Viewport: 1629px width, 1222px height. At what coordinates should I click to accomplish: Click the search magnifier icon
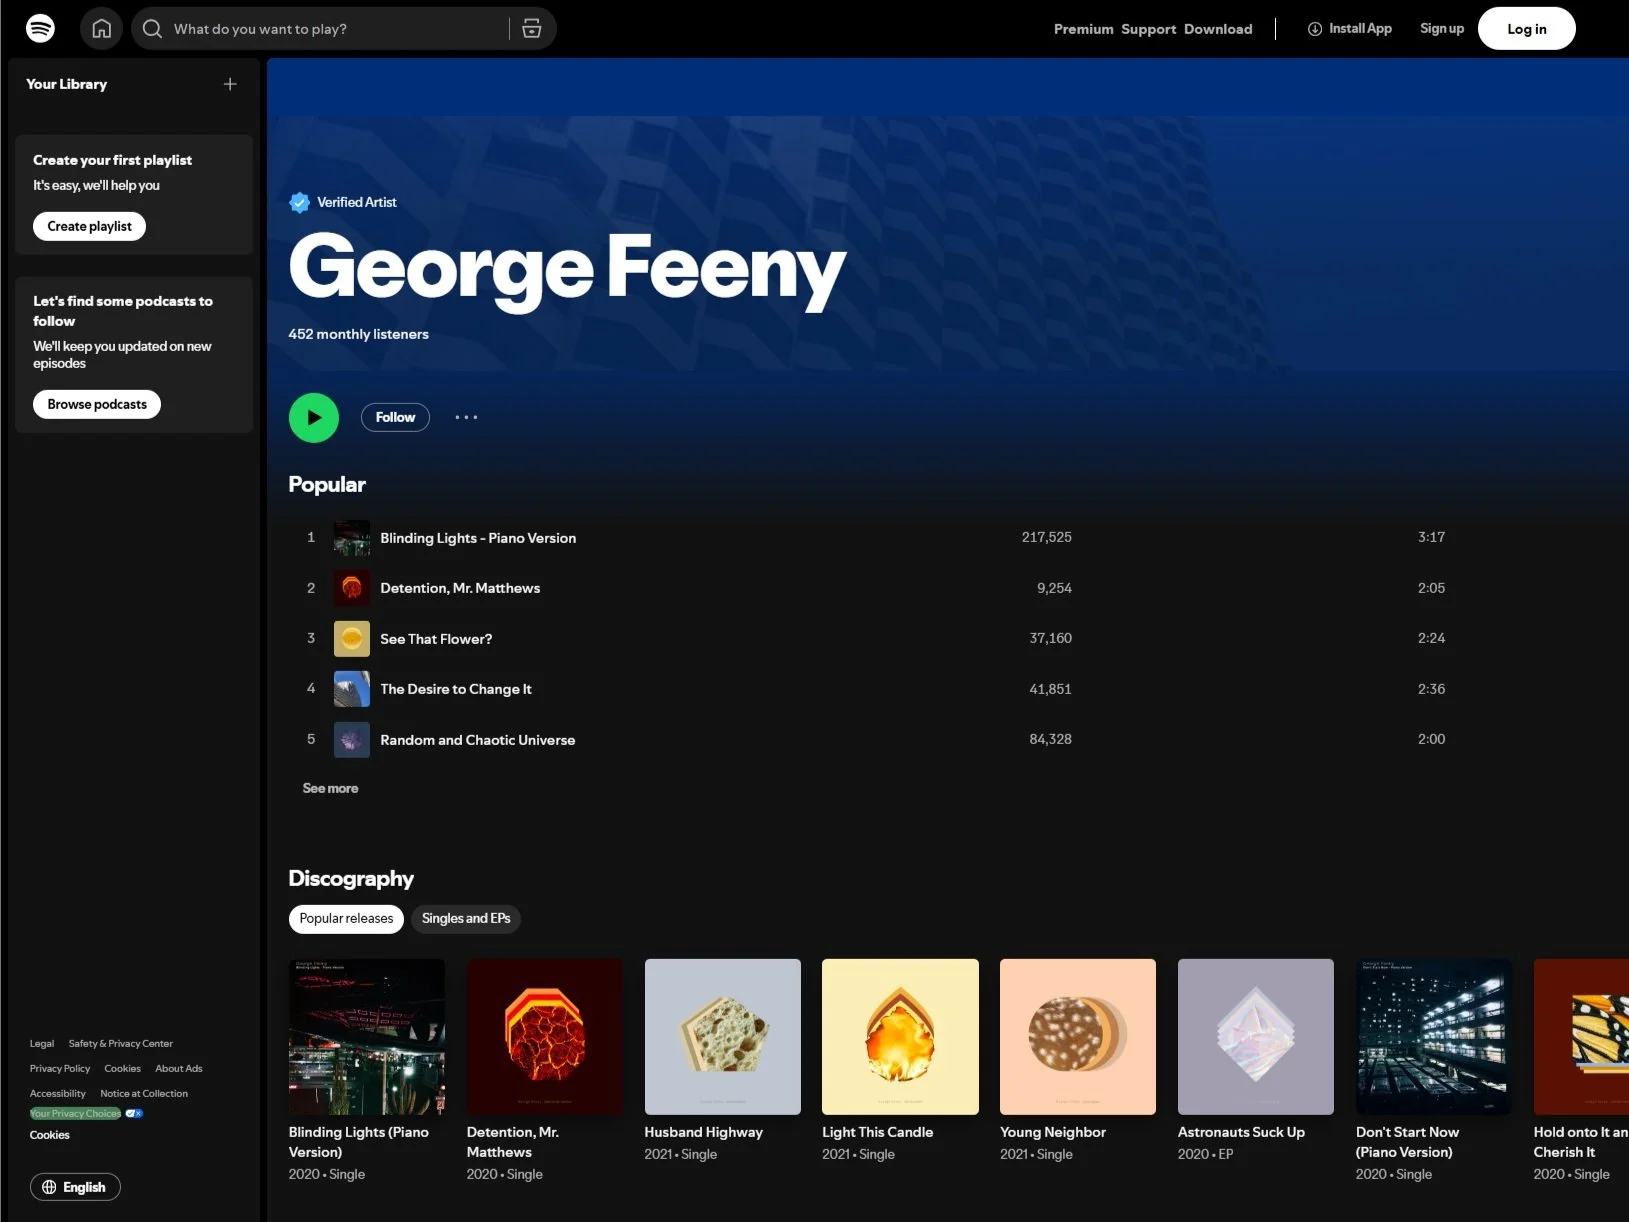click(x=152, y=29)
